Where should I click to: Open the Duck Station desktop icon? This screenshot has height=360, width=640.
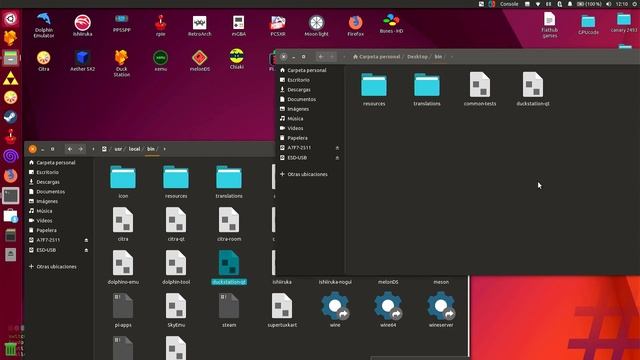tap(122, 63)
